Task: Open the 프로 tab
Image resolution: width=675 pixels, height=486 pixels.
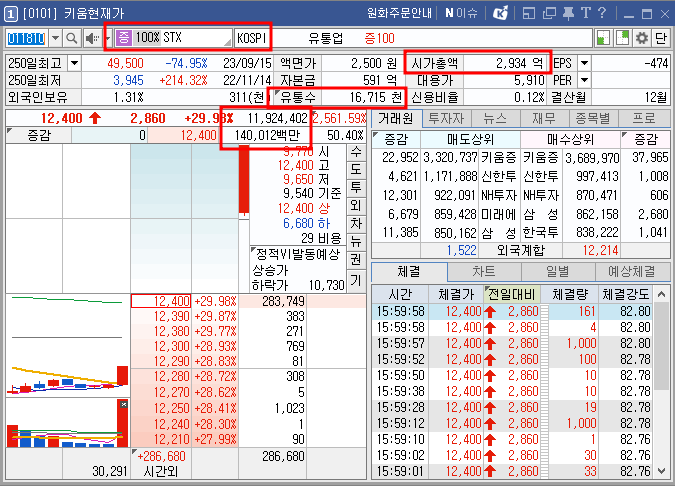Action: tap(644, 118)
